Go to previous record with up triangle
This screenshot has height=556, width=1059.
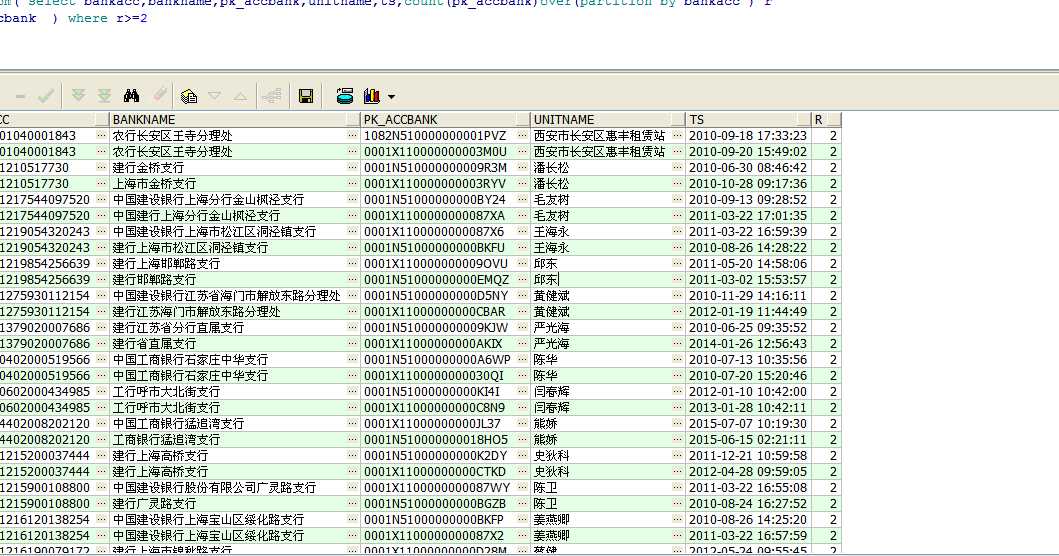pyautogui.click(x=240, y=97)
